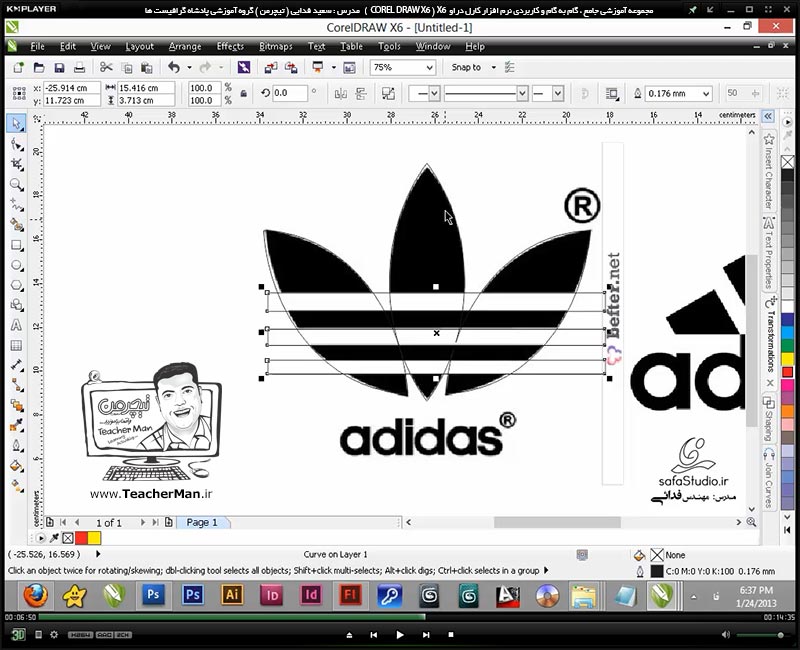The height and width of the screenshot is (650, 800).
Task: Open the outline width 0.176 mm dropdown
Action: tap(706, 93)
